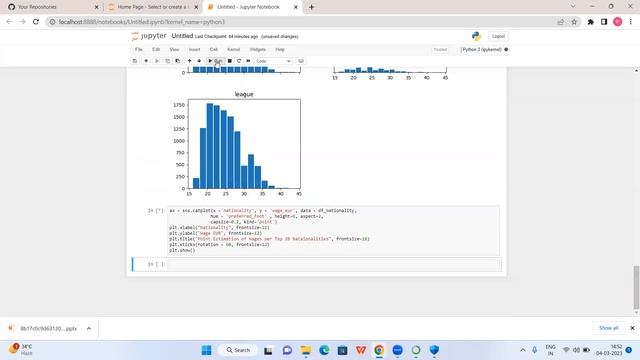
Task: Click into the sns.catplot code cell
Action: point(334,231)
